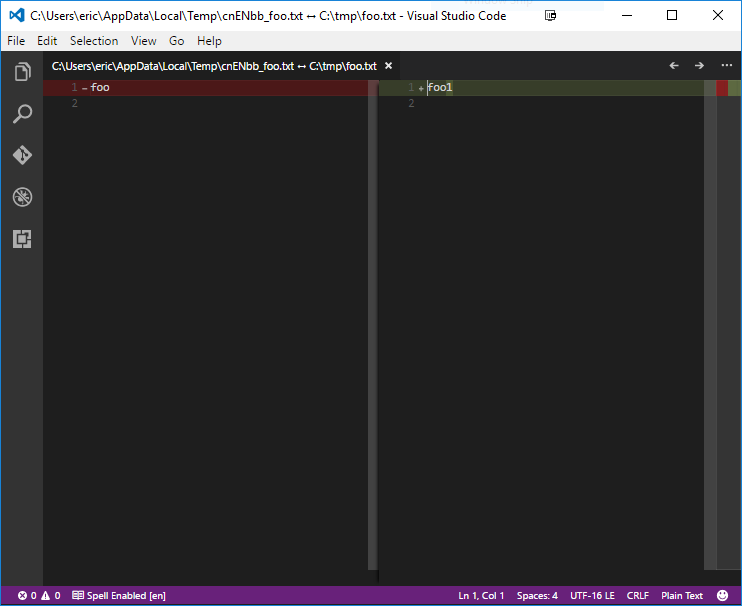The height and width of the screenshot is (606, 742).
Task: Send feedback via smiley icon
Action: (722, 596)
